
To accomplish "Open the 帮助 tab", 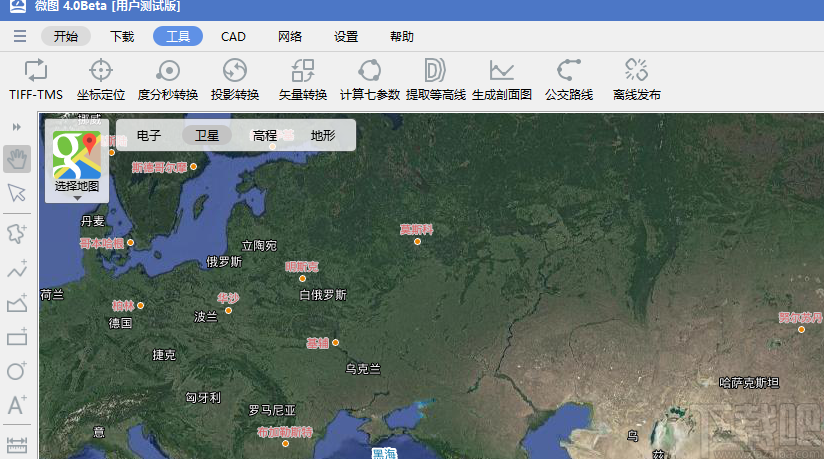I will point(402,36).
